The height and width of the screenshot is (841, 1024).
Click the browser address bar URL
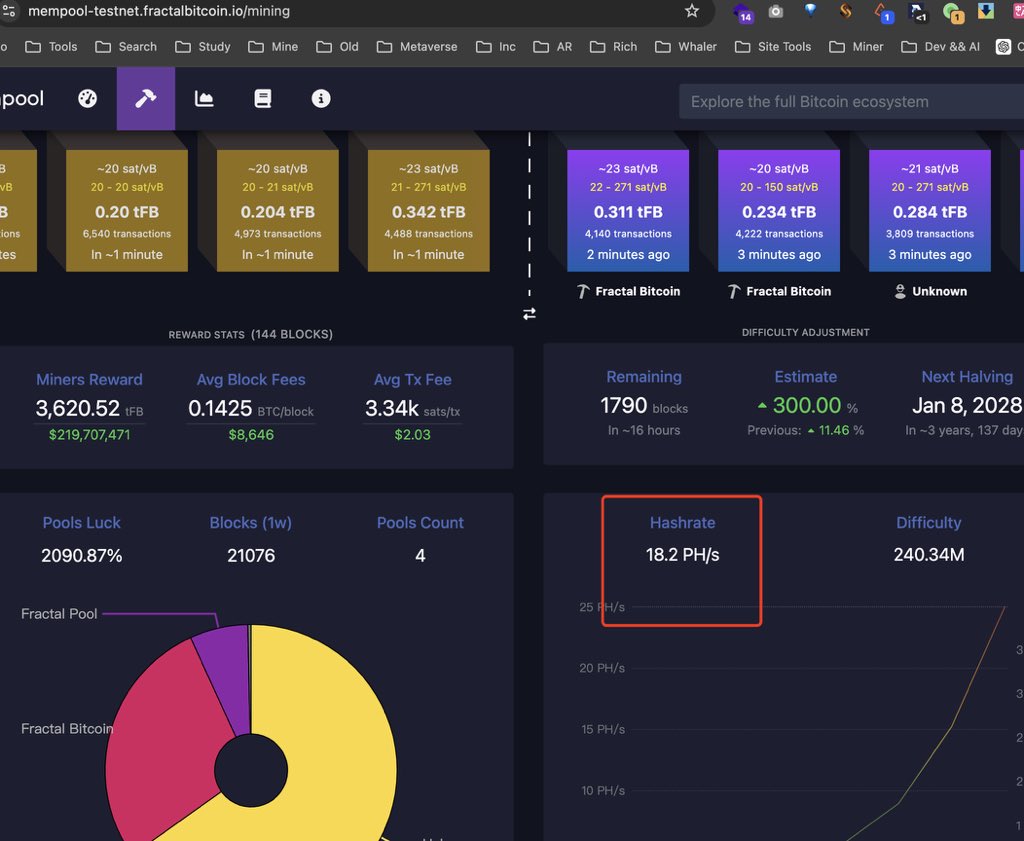tap(159, 11)
